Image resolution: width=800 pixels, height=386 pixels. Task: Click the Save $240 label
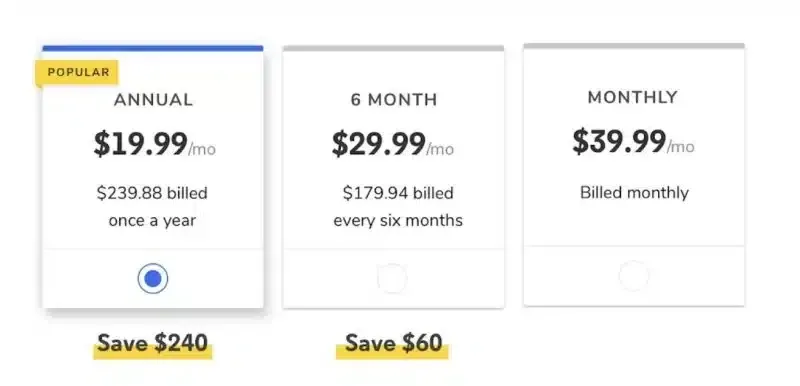pos(153,343)
